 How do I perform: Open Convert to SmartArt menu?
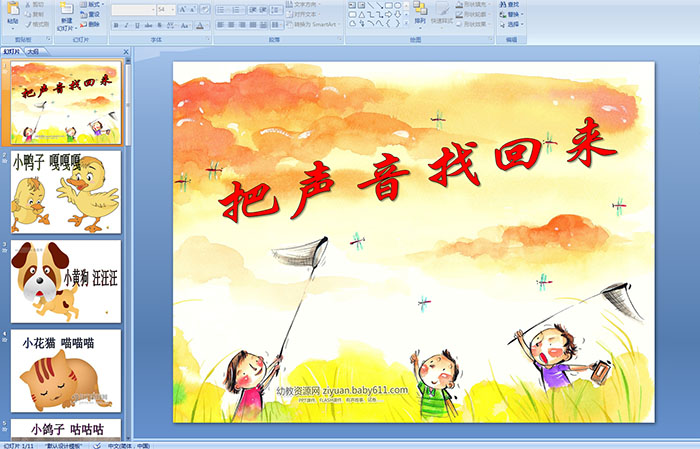[x=312, y=24]
